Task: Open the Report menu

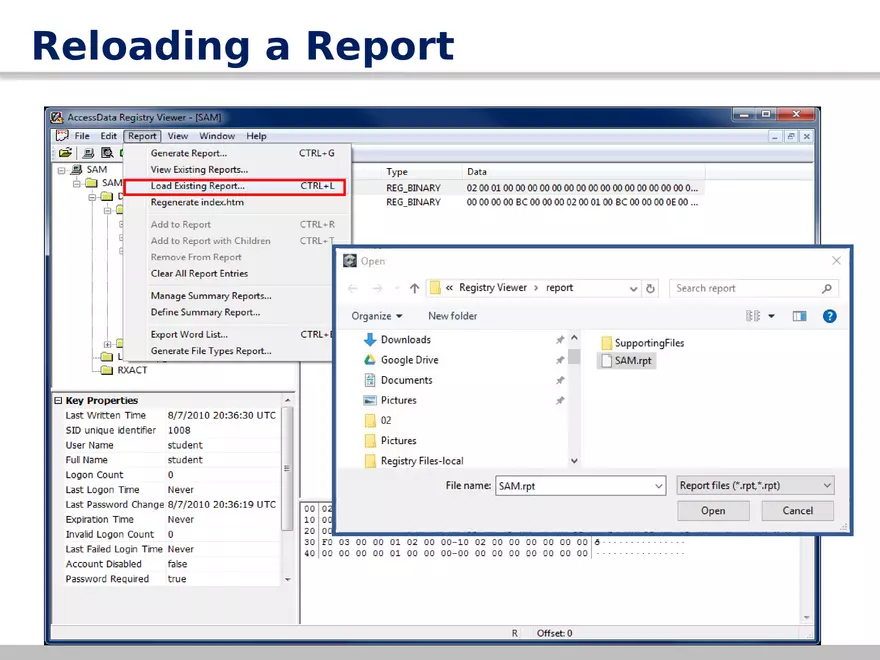Action: [x=142, y=135]
